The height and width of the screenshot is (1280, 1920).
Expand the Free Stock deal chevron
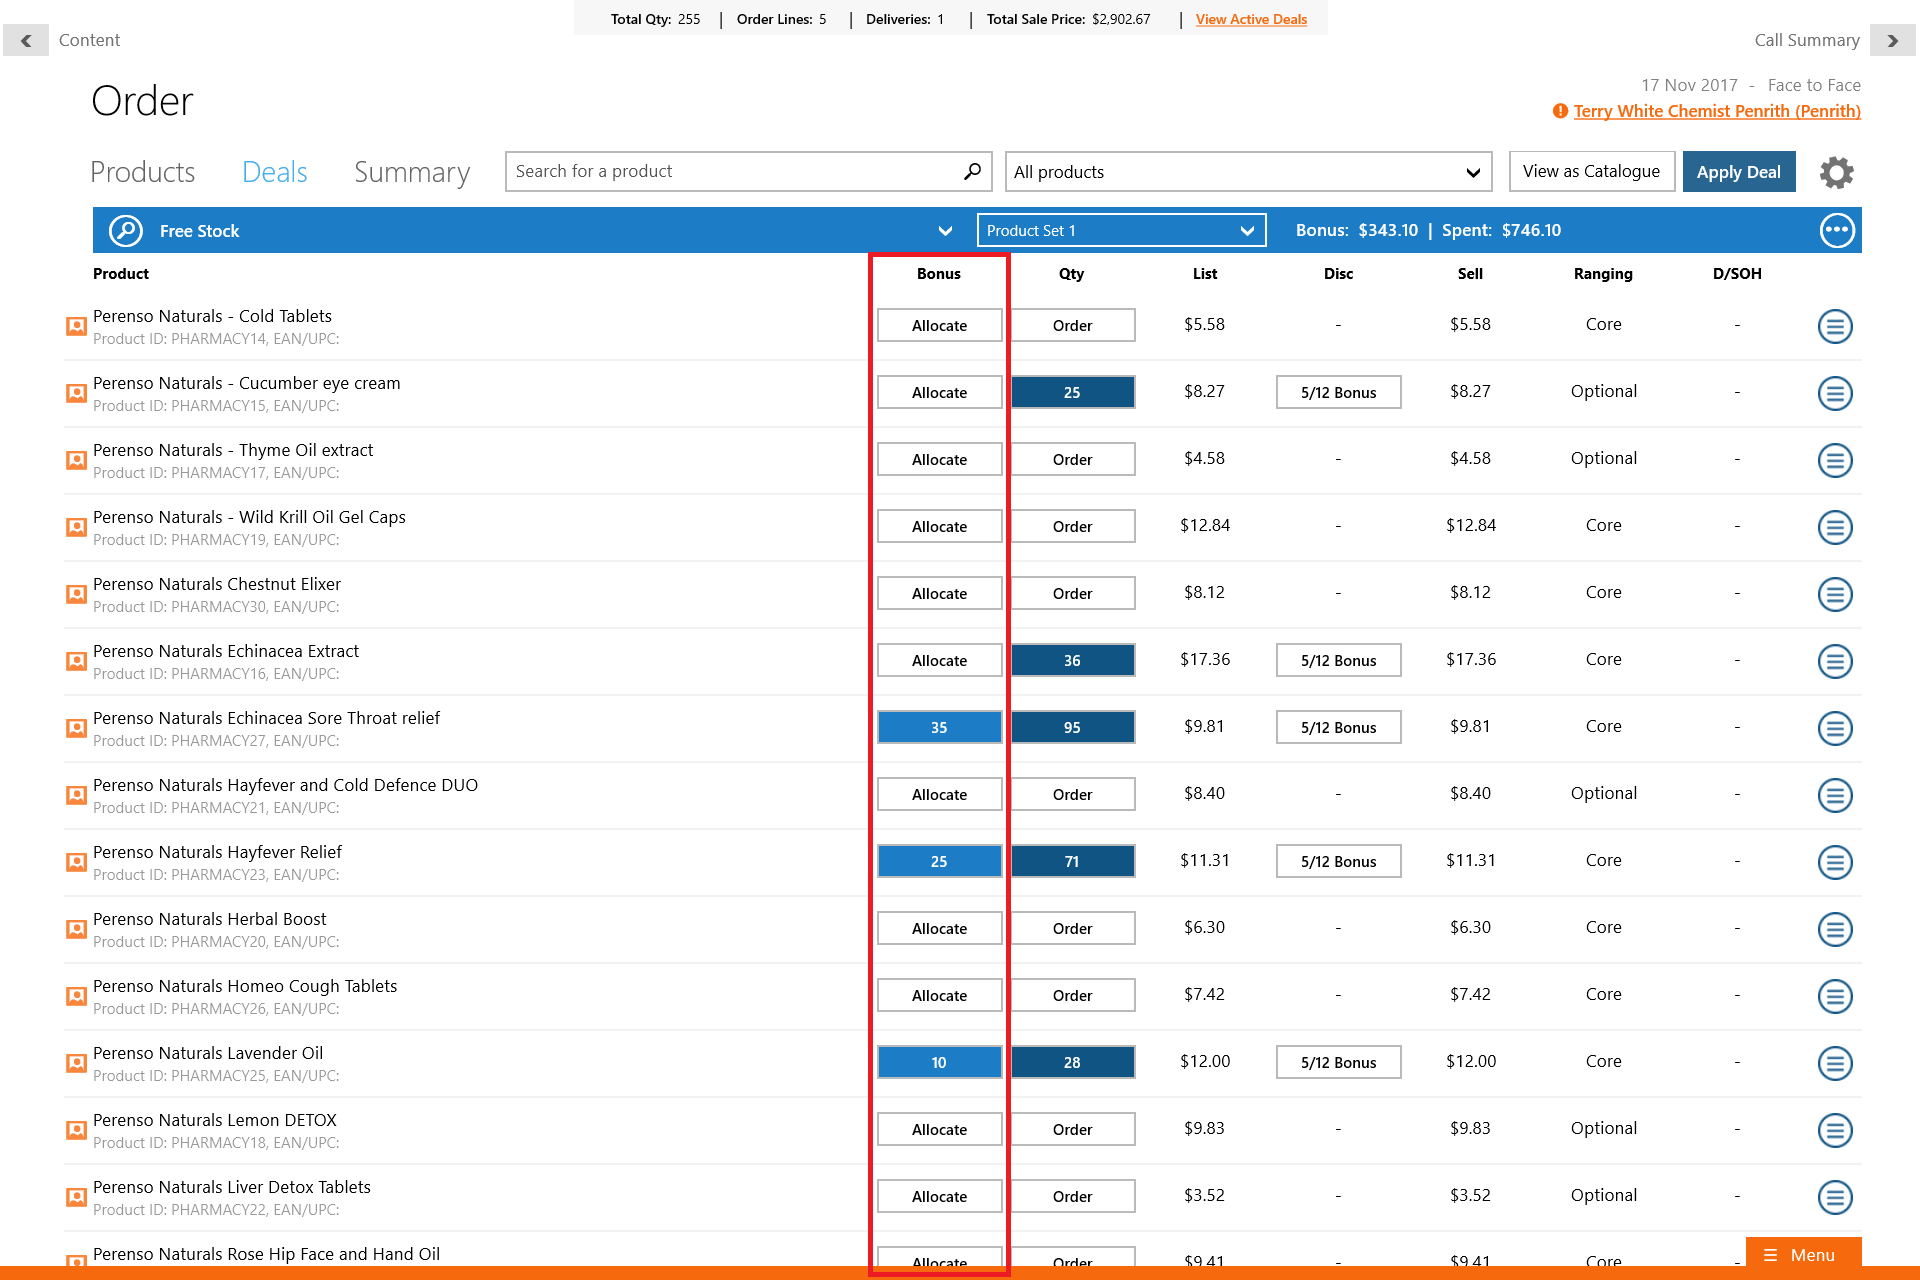pos(945,231)
